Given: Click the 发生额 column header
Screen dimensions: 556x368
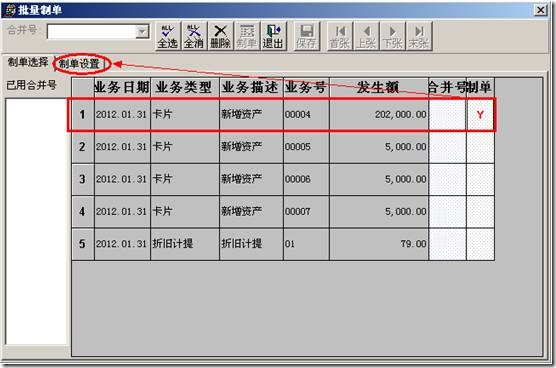Looking at the screenshot, I should tap(379, 87).
